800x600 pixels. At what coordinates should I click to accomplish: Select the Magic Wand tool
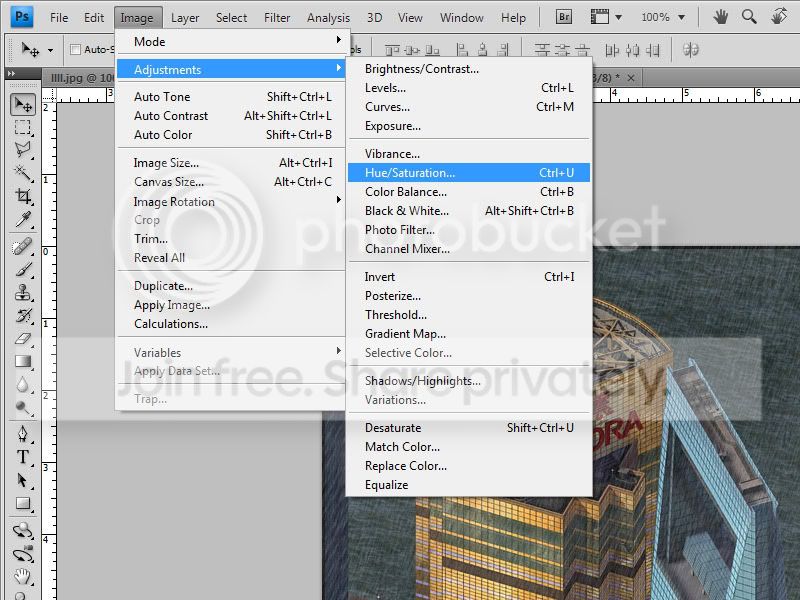tap(23, 172)
